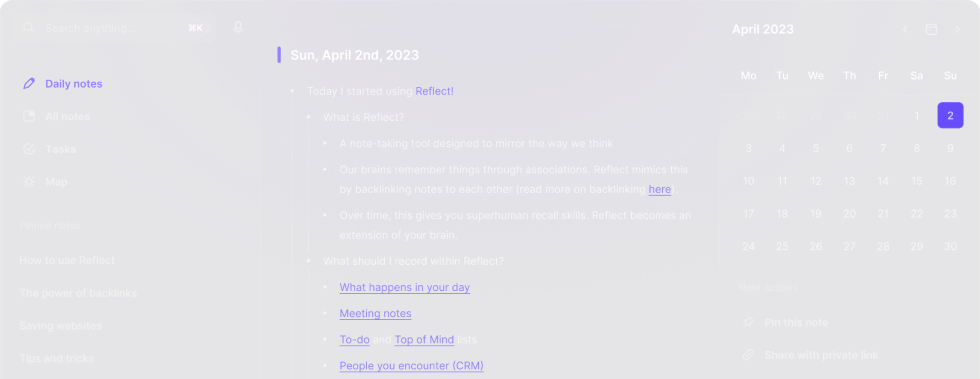Click the All notes sidebar icon
The height and width of the screenshot is (379, 980).
(x=29, y=116)
